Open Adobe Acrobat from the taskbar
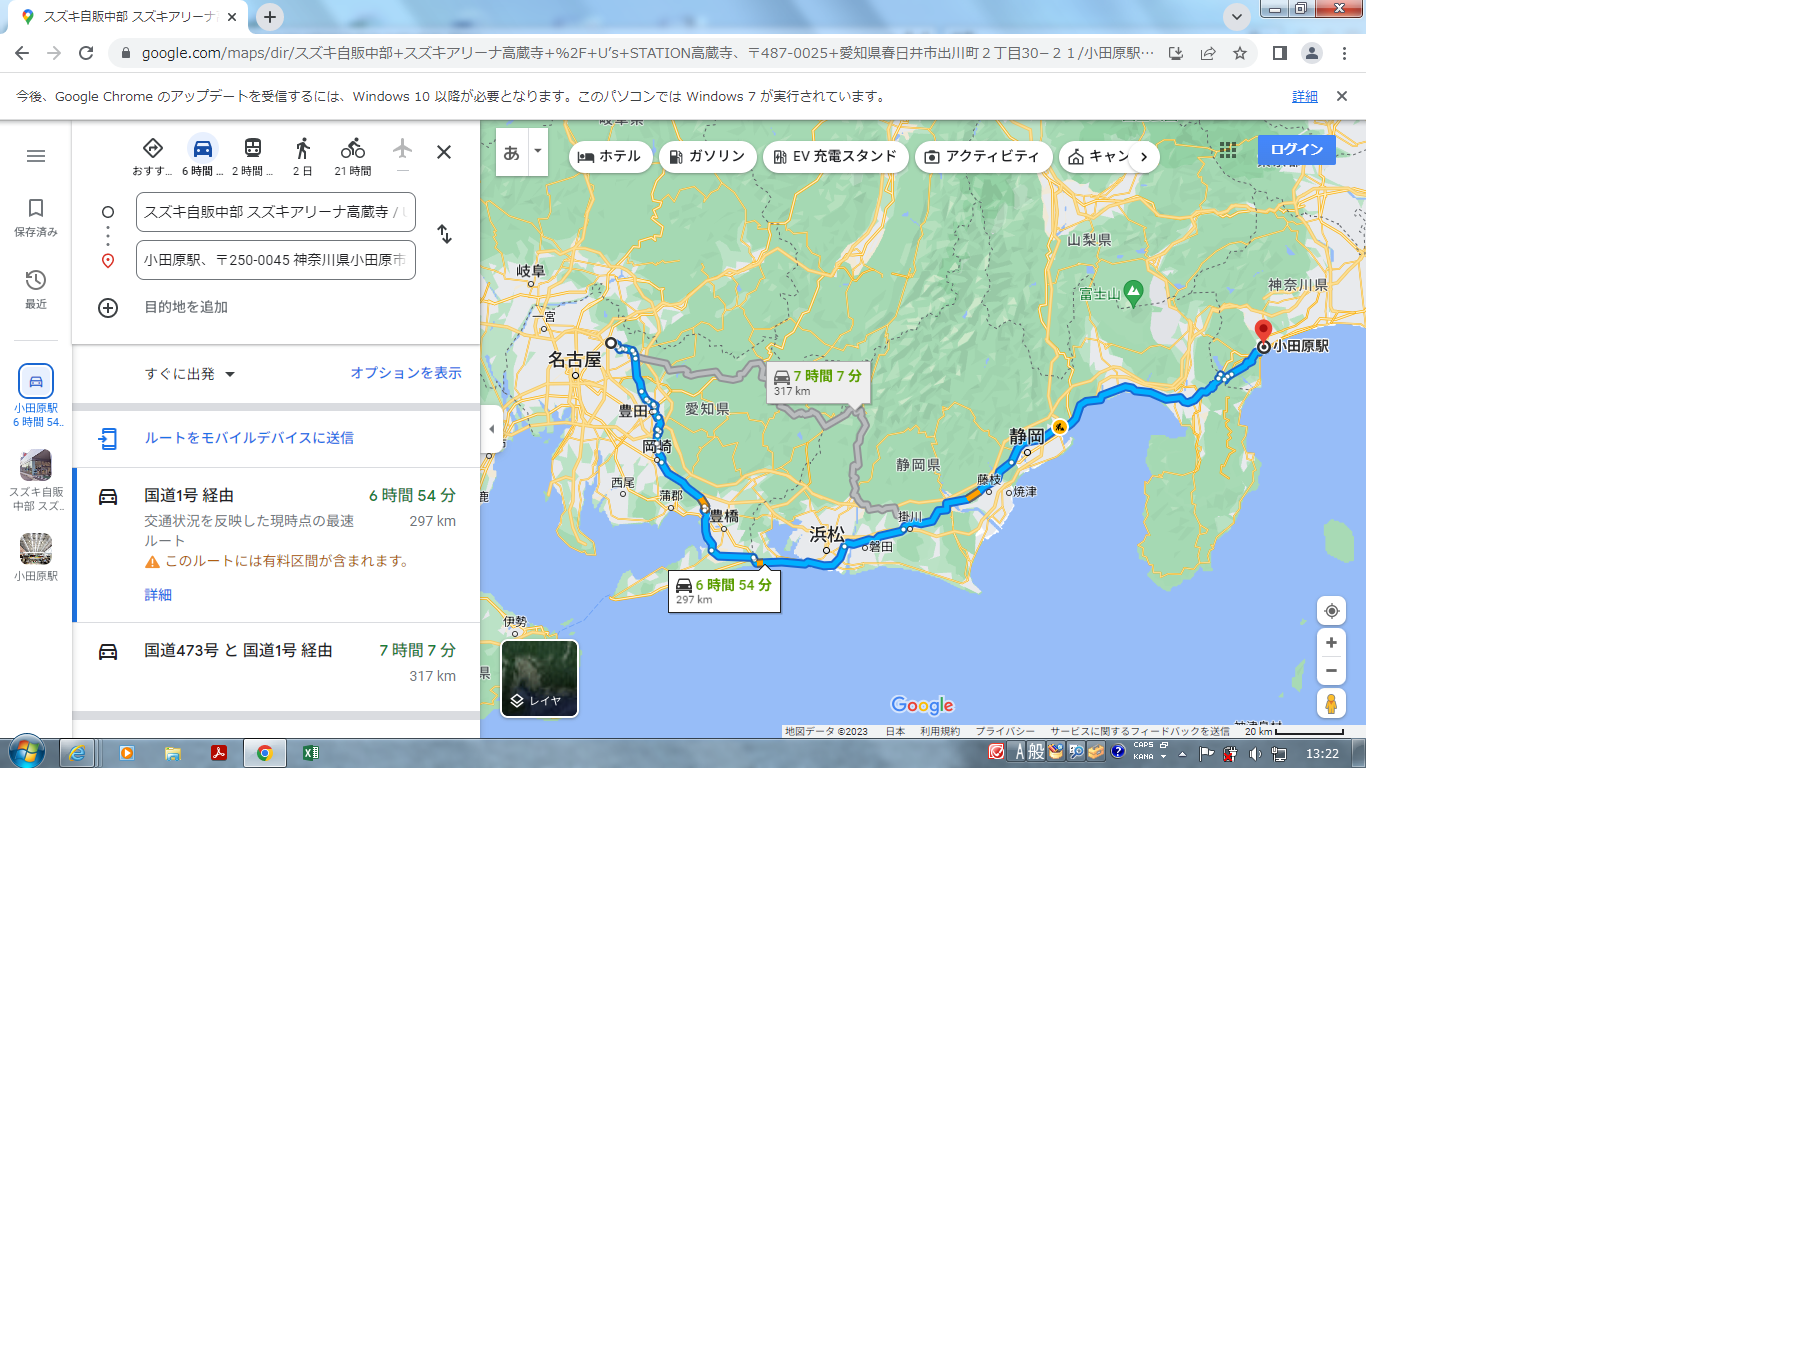The height and width of the screenshot is (1356, 1807). pos(219,753)
